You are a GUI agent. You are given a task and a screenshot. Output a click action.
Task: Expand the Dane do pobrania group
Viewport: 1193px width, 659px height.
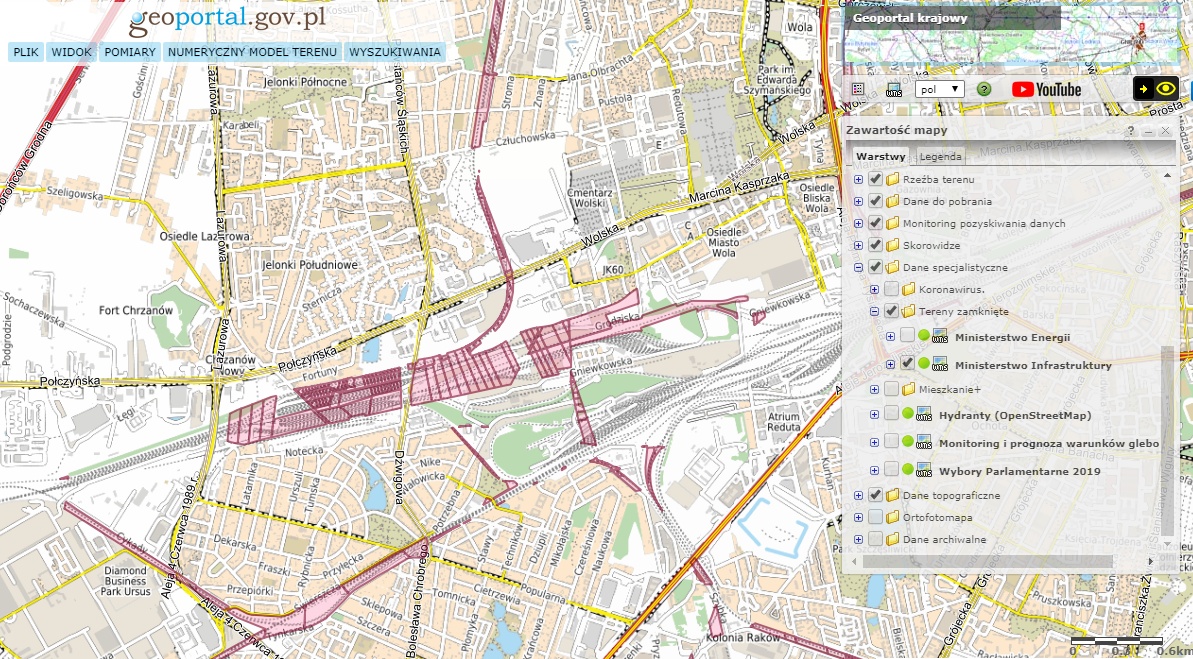coord(858,202)
